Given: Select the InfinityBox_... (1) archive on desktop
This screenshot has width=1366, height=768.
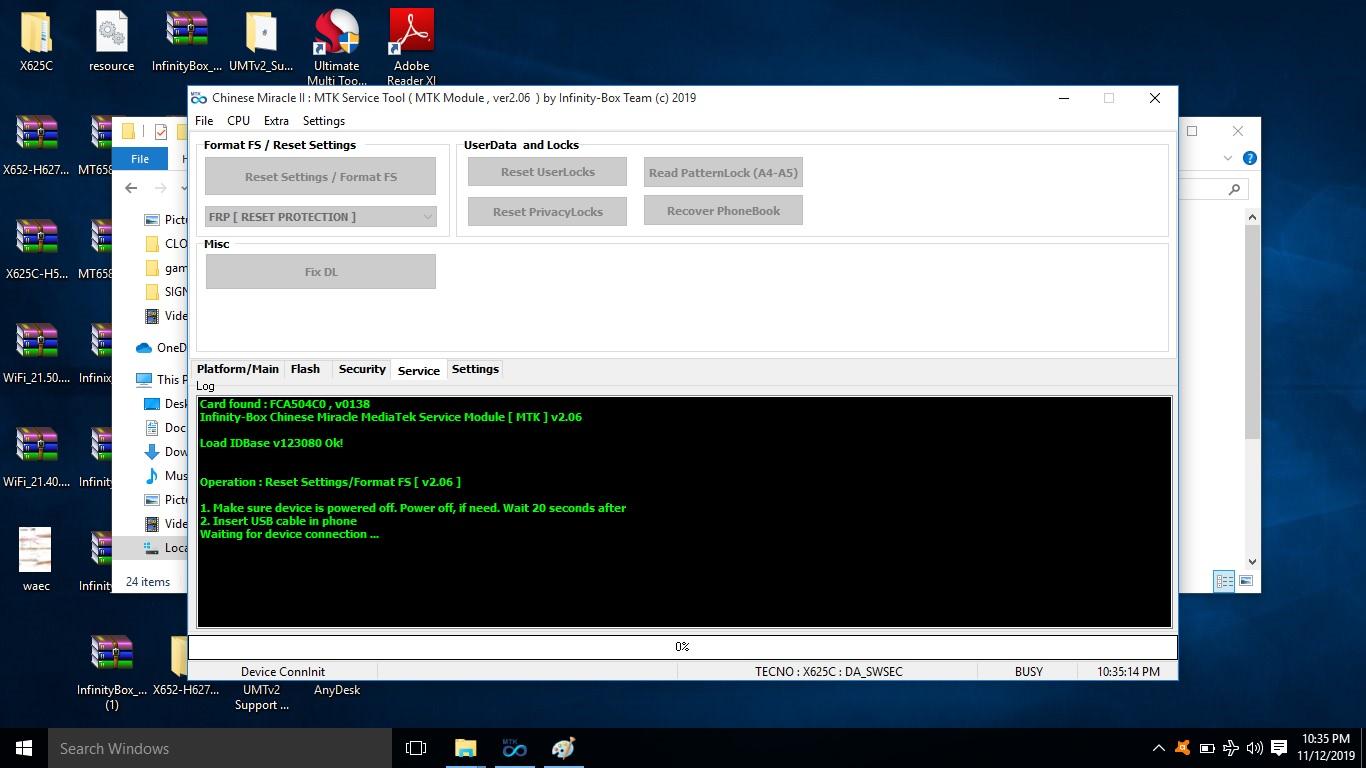Looking at the screenshot, I should (x=111, y=673).
